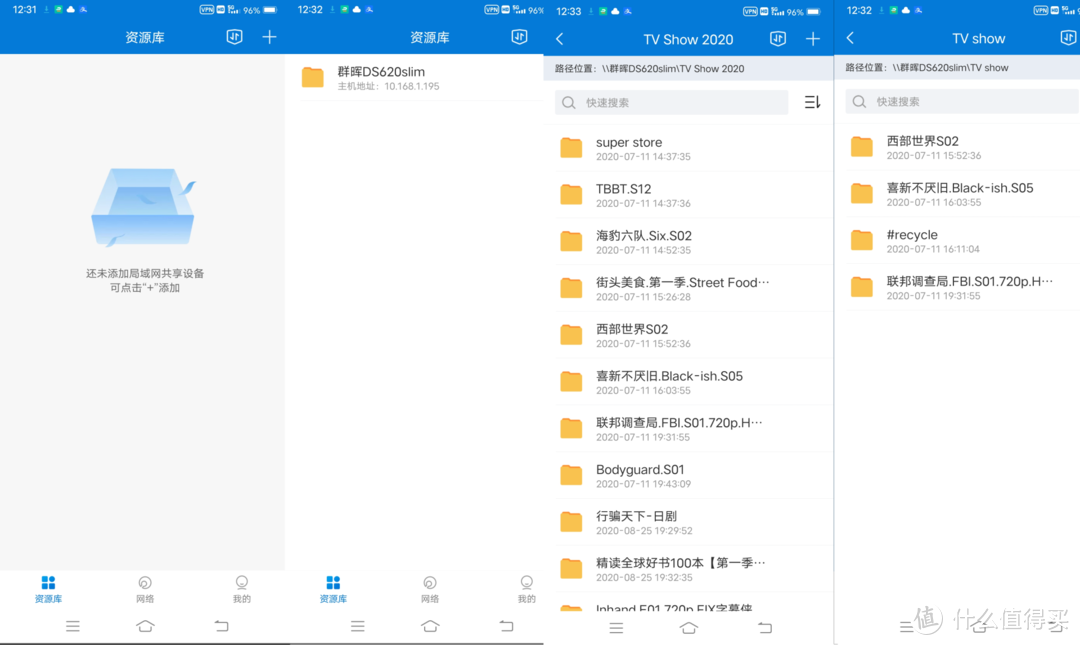Viewport: 1080px width, 645px height.
Task: Tap the transfer icon on the TV Show 2020 screen
Action: pos(777,39)
